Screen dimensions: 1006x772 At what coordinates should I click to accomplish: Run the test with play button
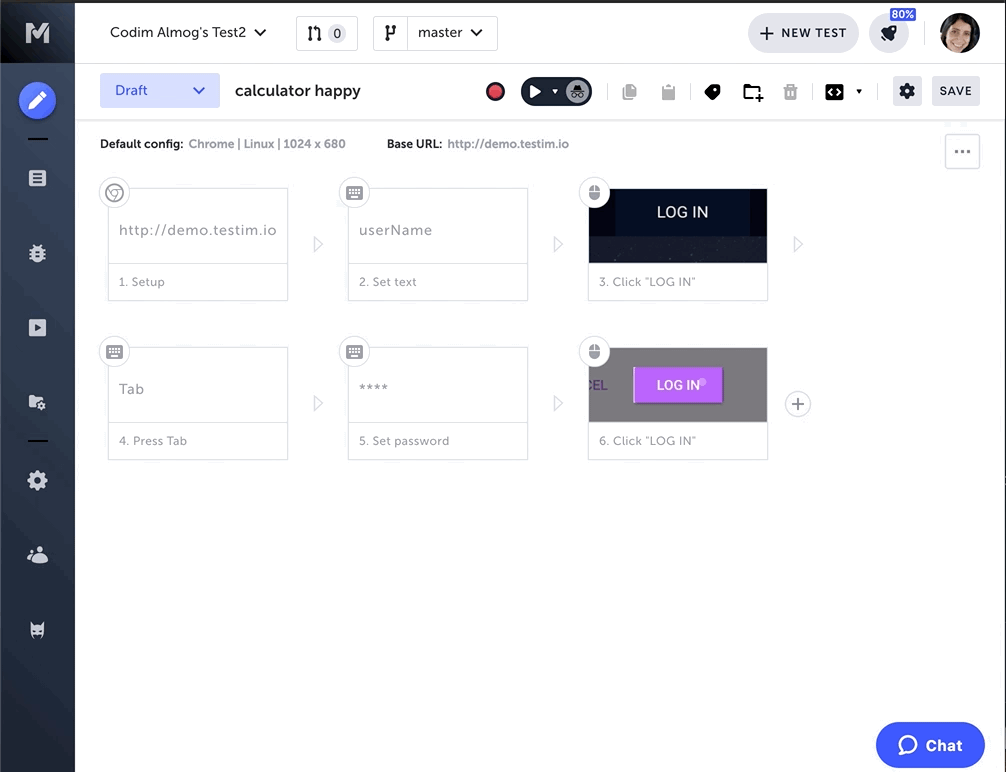point(535,91)
